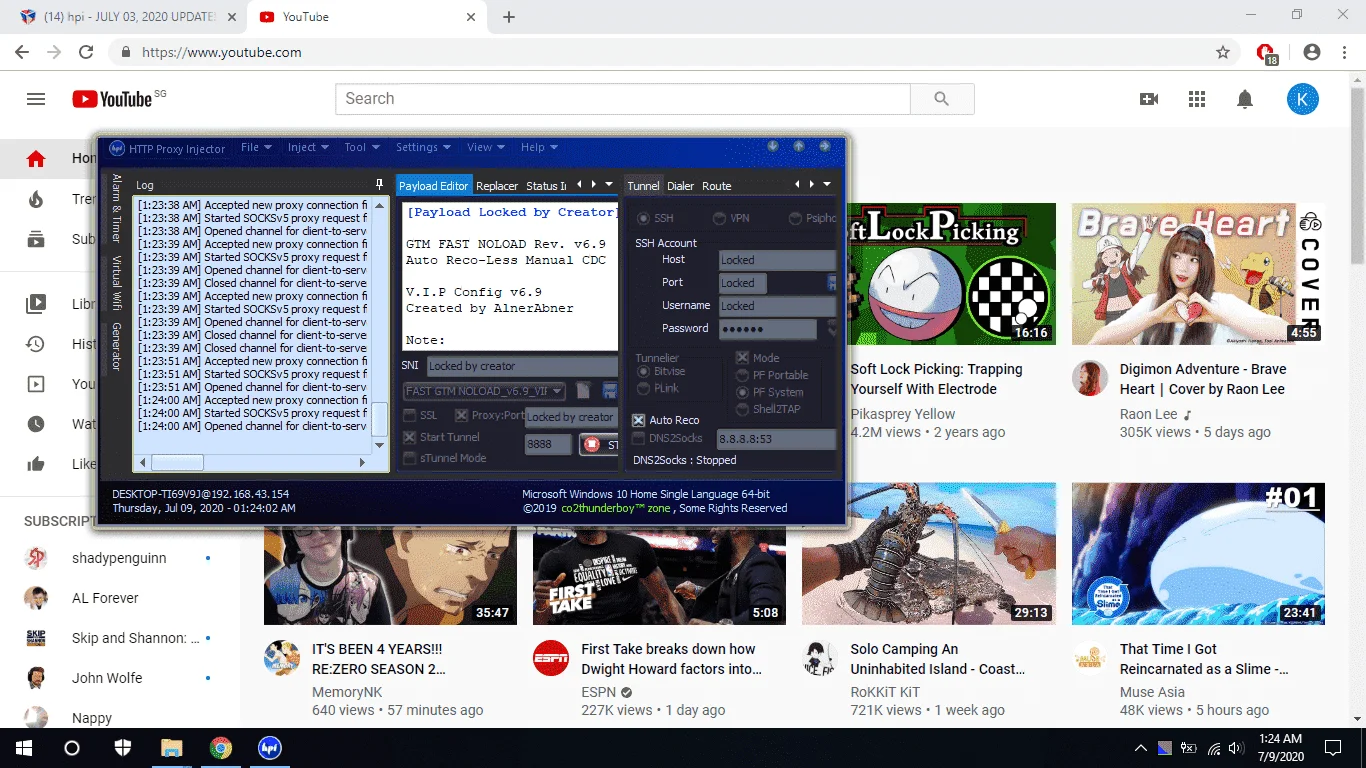Open the John Wolfe subscription
Screen dimensions: 1366x768
tap(107, 678)
